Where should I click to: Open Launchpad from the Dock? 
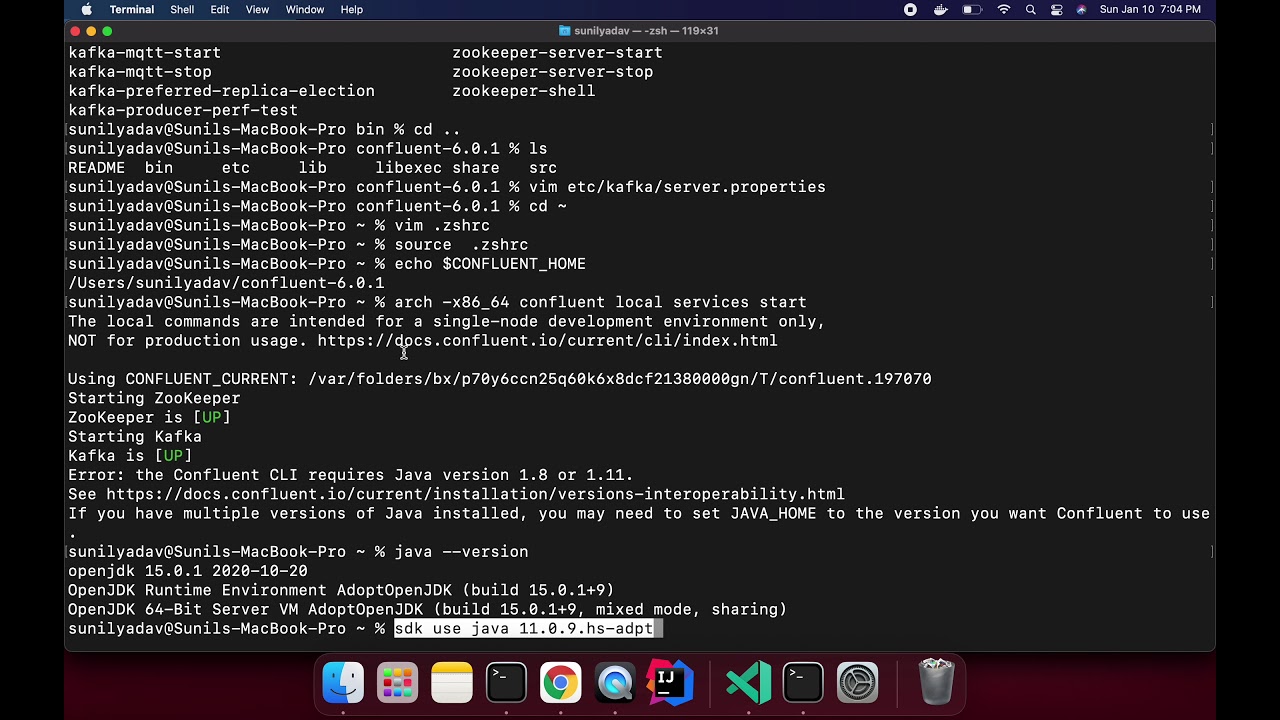pyautogui.click(x=397, y=682)
